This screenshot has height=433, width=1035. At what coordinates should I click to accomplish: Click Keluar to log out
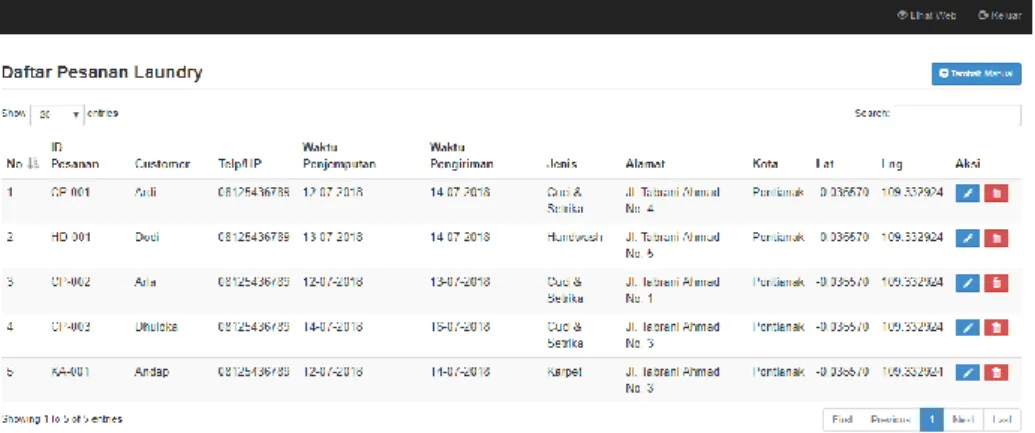999,15
